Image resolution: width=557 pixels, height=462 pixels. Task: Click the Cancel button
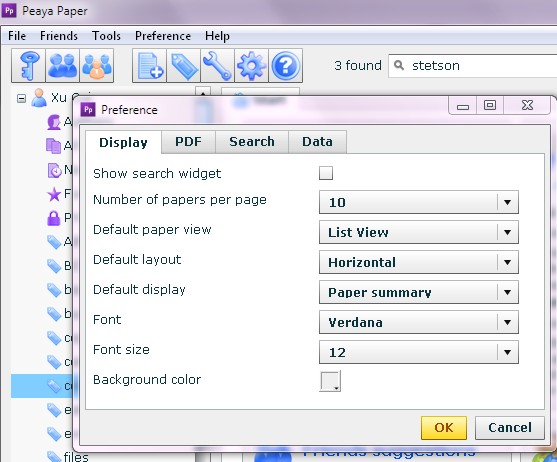[510, 428]
